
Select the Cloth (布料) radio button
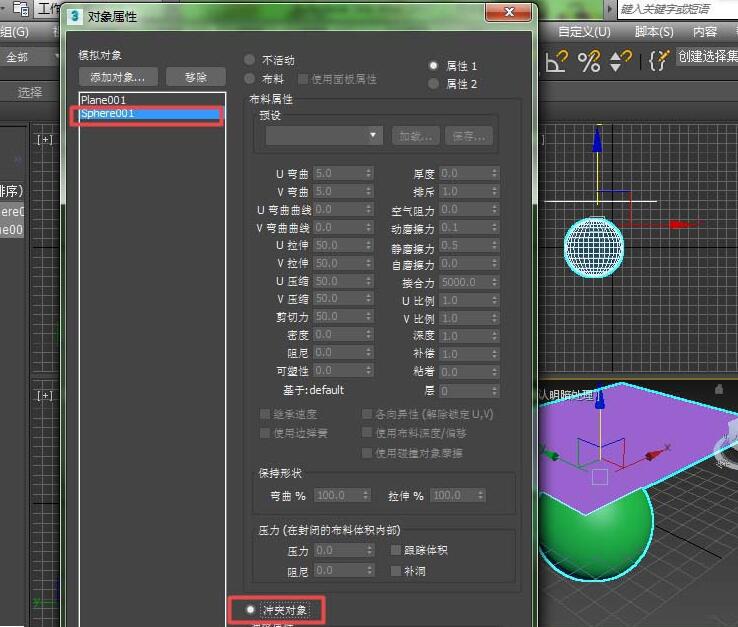click(250, 78)
